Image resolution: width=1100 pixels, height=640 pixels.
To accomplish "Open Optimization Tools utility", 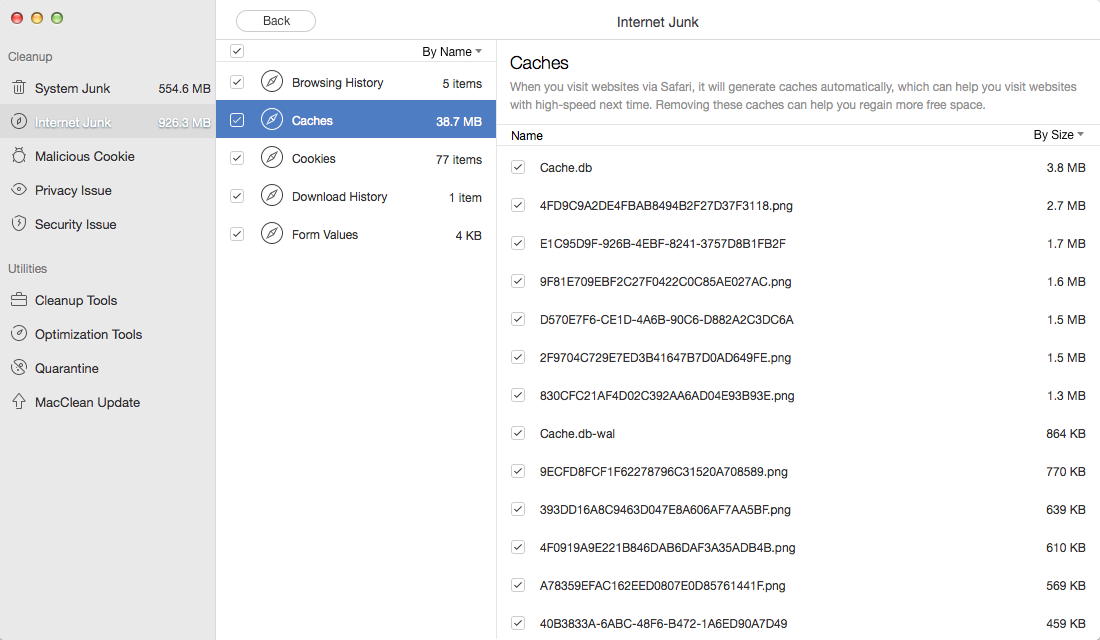I will tap(108, 334).
